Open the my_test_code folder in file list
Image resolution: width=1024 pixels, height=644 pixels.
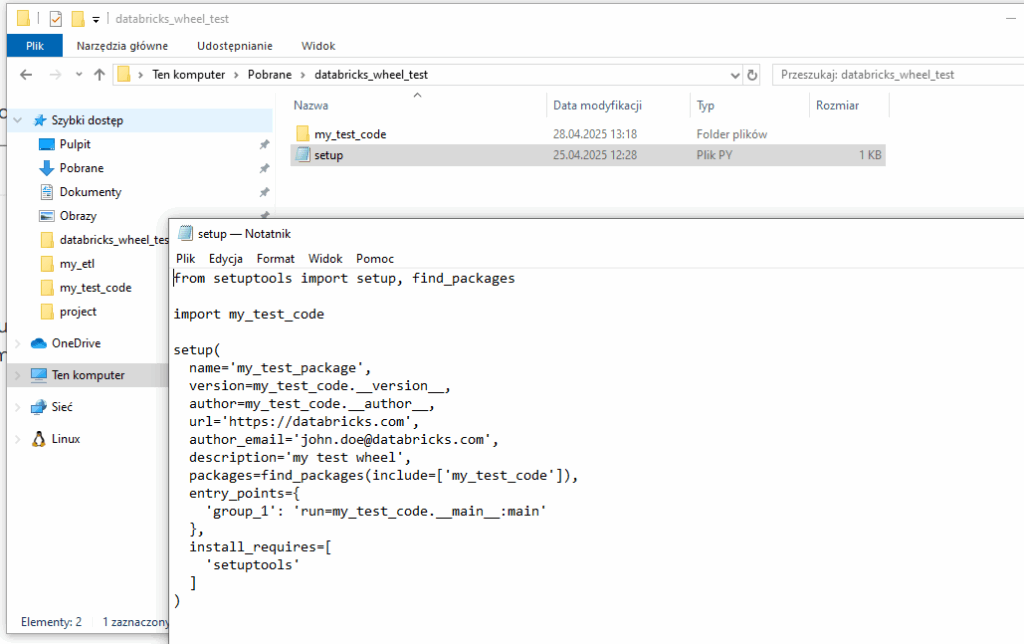tap(349, 134)
